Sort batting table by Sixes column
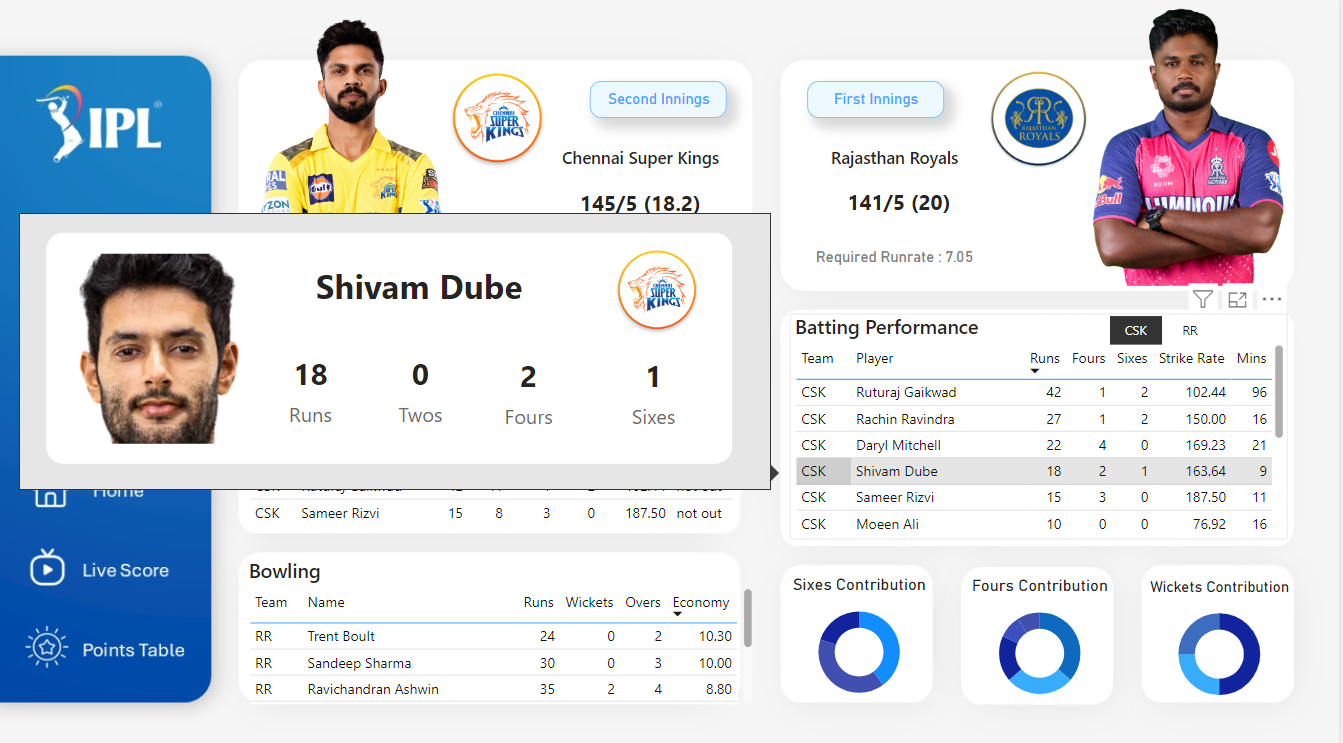 [x=1132, y=358]
